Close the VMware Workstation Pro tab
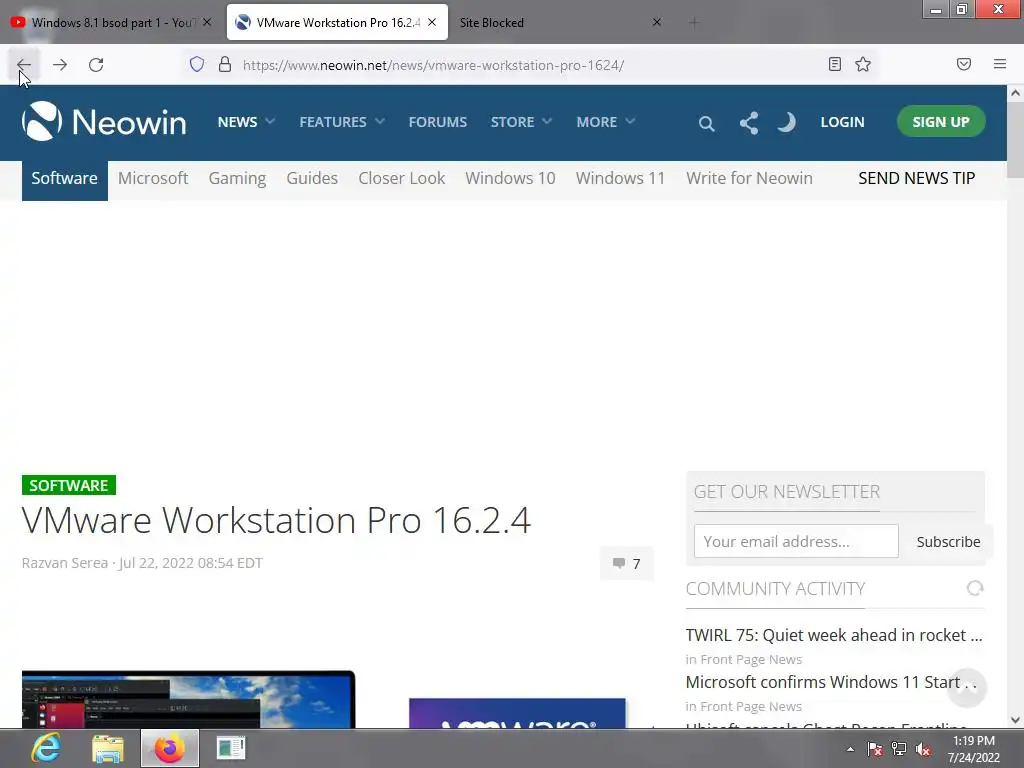The image size is (1024, 768). click(432, 22)
